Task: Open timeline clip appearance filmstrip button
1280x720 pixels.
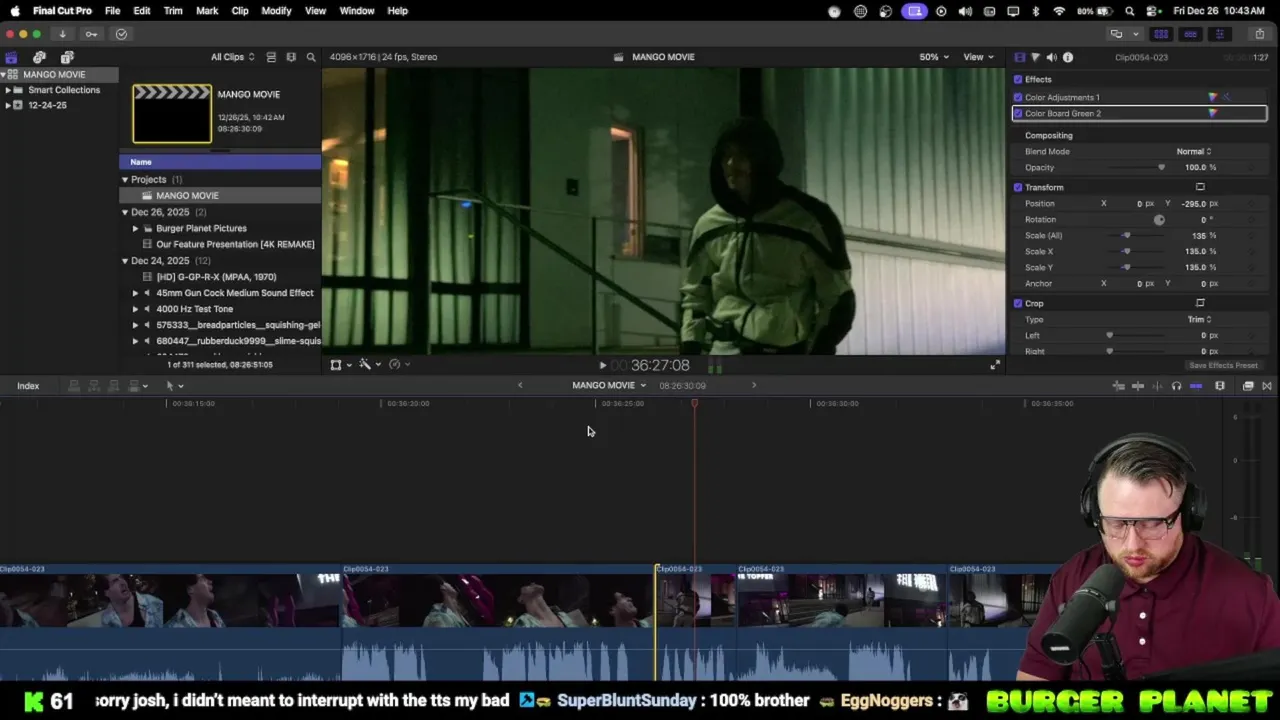Action: (1220, 386)
